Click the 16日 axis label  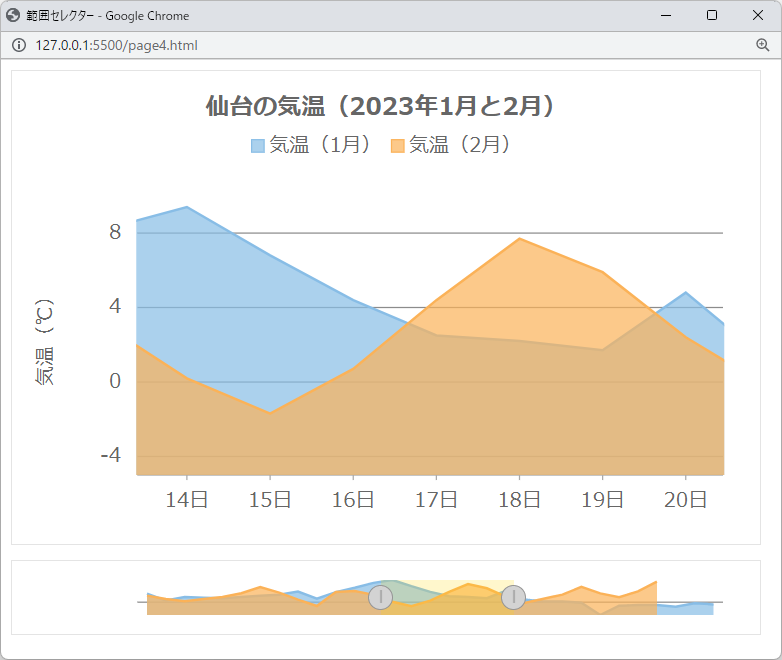click(x=353, y=499)
